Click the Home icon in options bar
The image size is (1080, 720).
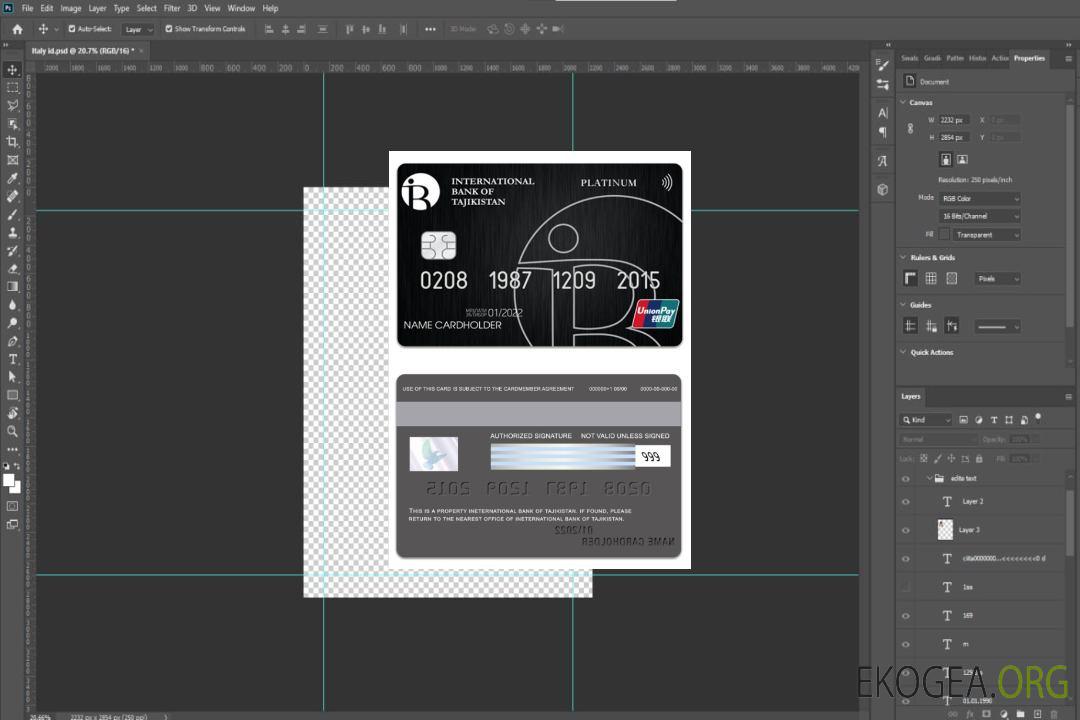point(17,29)
